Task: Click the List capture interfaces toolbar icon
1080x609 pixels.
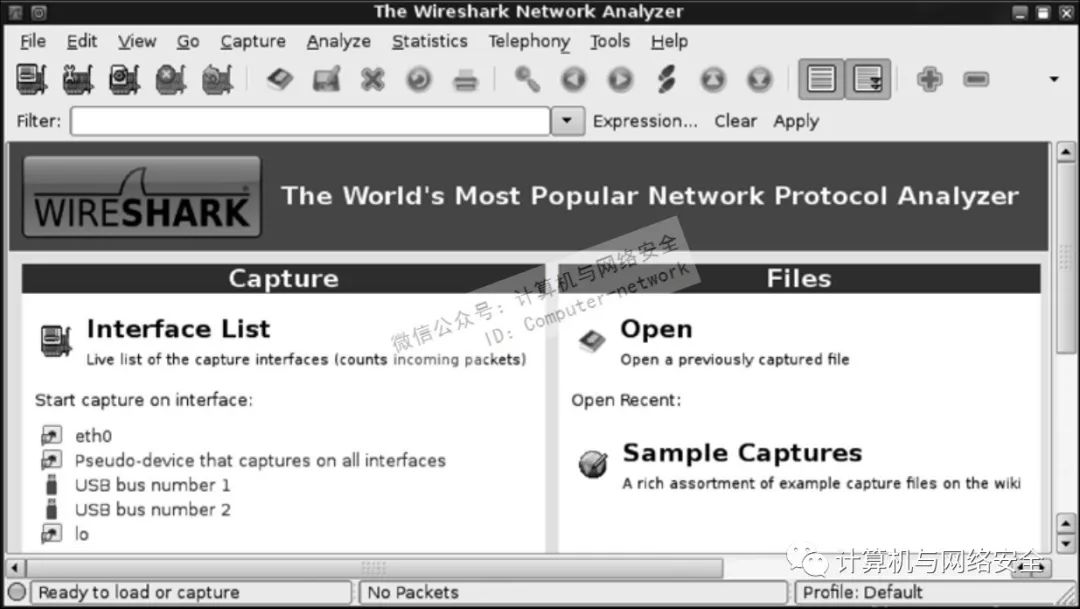Action: point(32,79)
